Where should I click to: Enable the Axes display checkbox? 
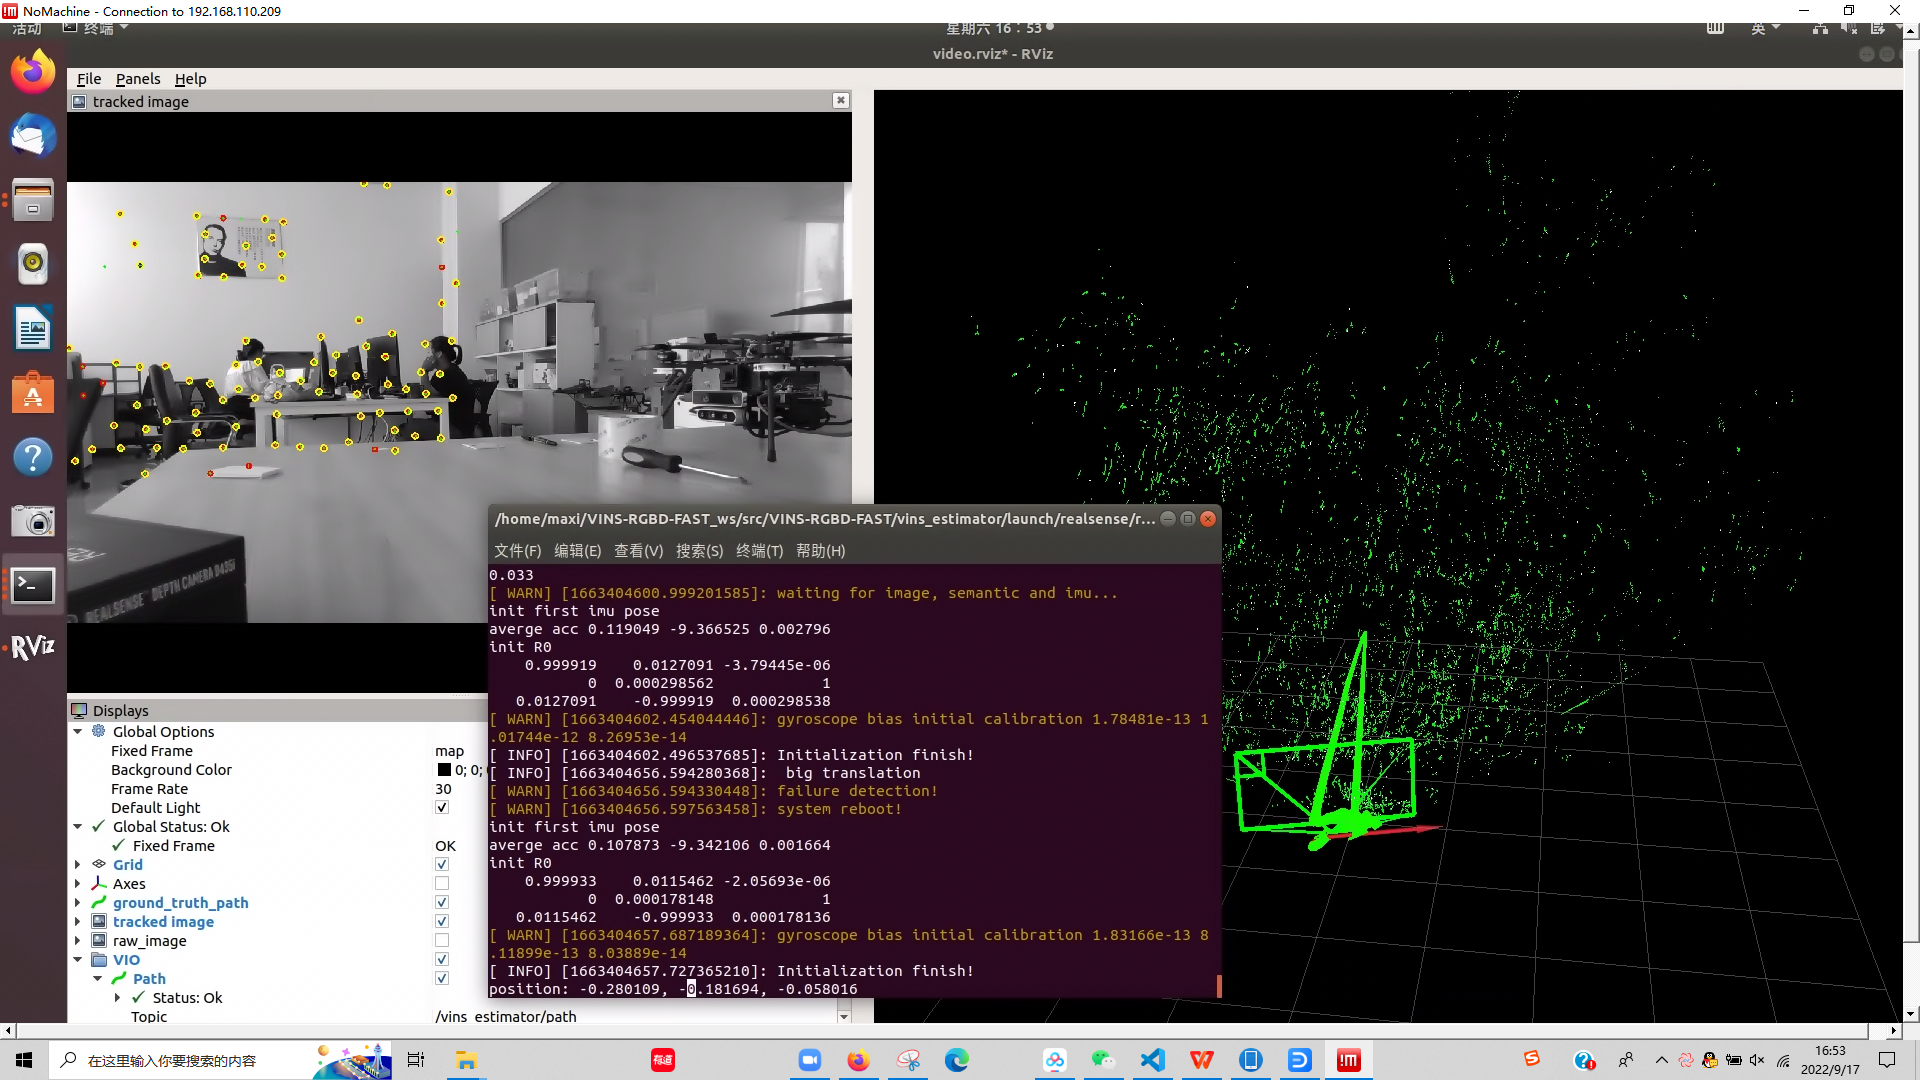(441, 882)
